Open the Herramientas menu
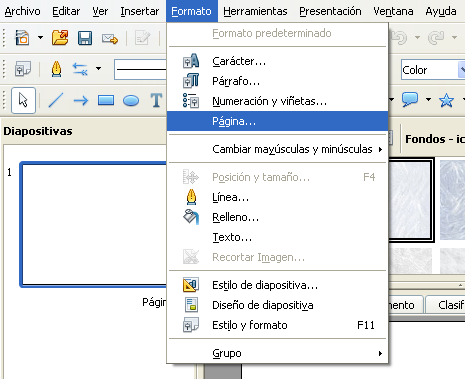465x379 pixels. 255,11
